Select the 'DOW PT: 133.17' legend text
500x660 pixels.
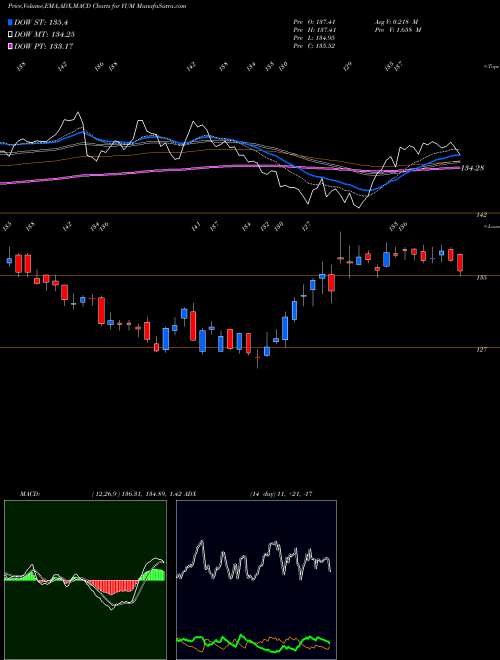click(x=44, y=46)
